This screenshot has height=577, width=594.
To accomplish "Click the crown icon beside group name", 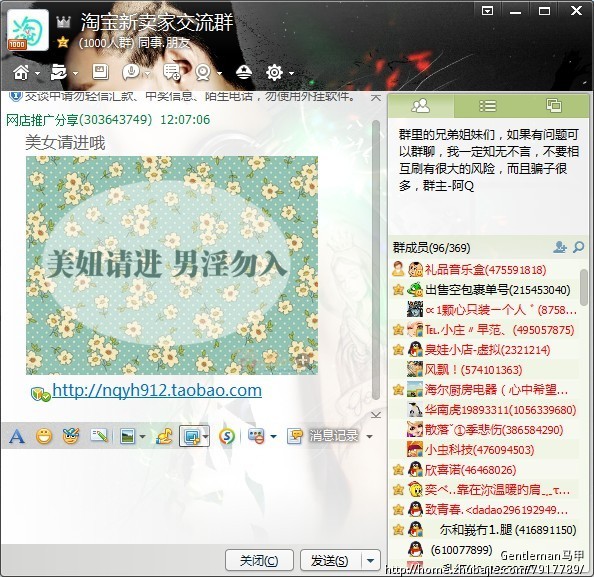I will 63,22.
